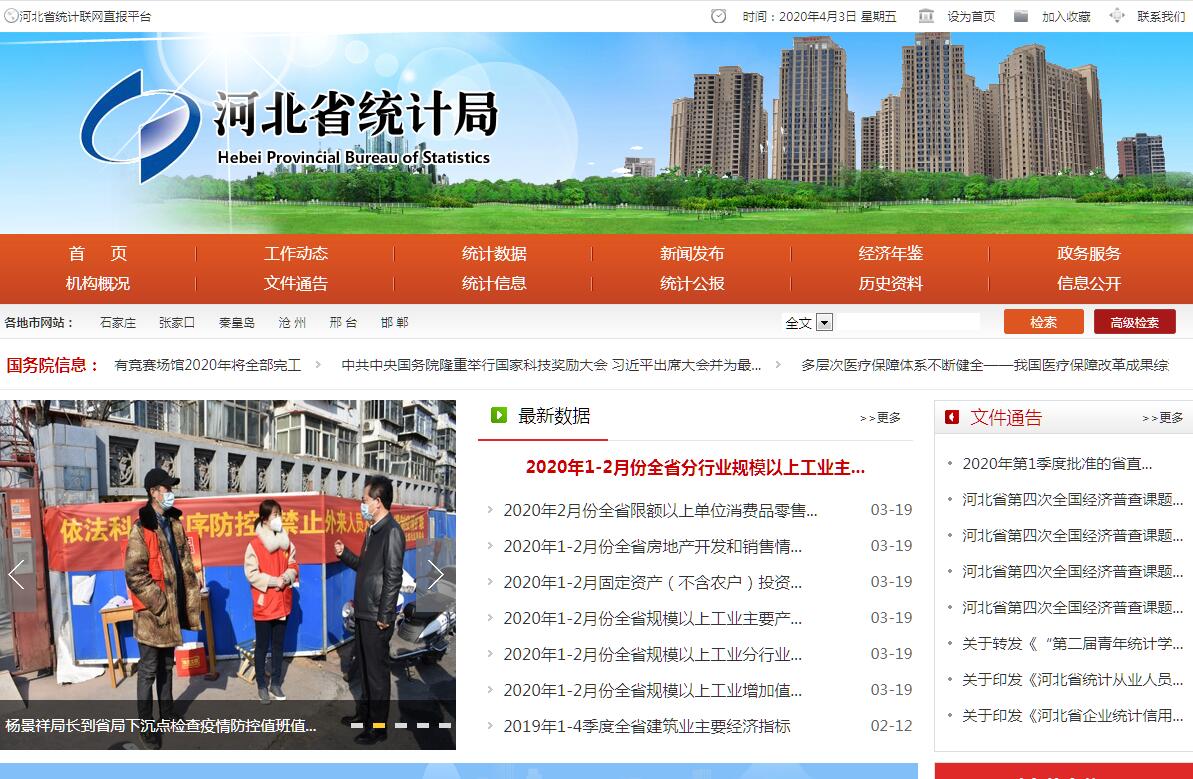Click red arrow icon beside 文件通告
The height and width of the screenshot is (779, 1193).
952,417
